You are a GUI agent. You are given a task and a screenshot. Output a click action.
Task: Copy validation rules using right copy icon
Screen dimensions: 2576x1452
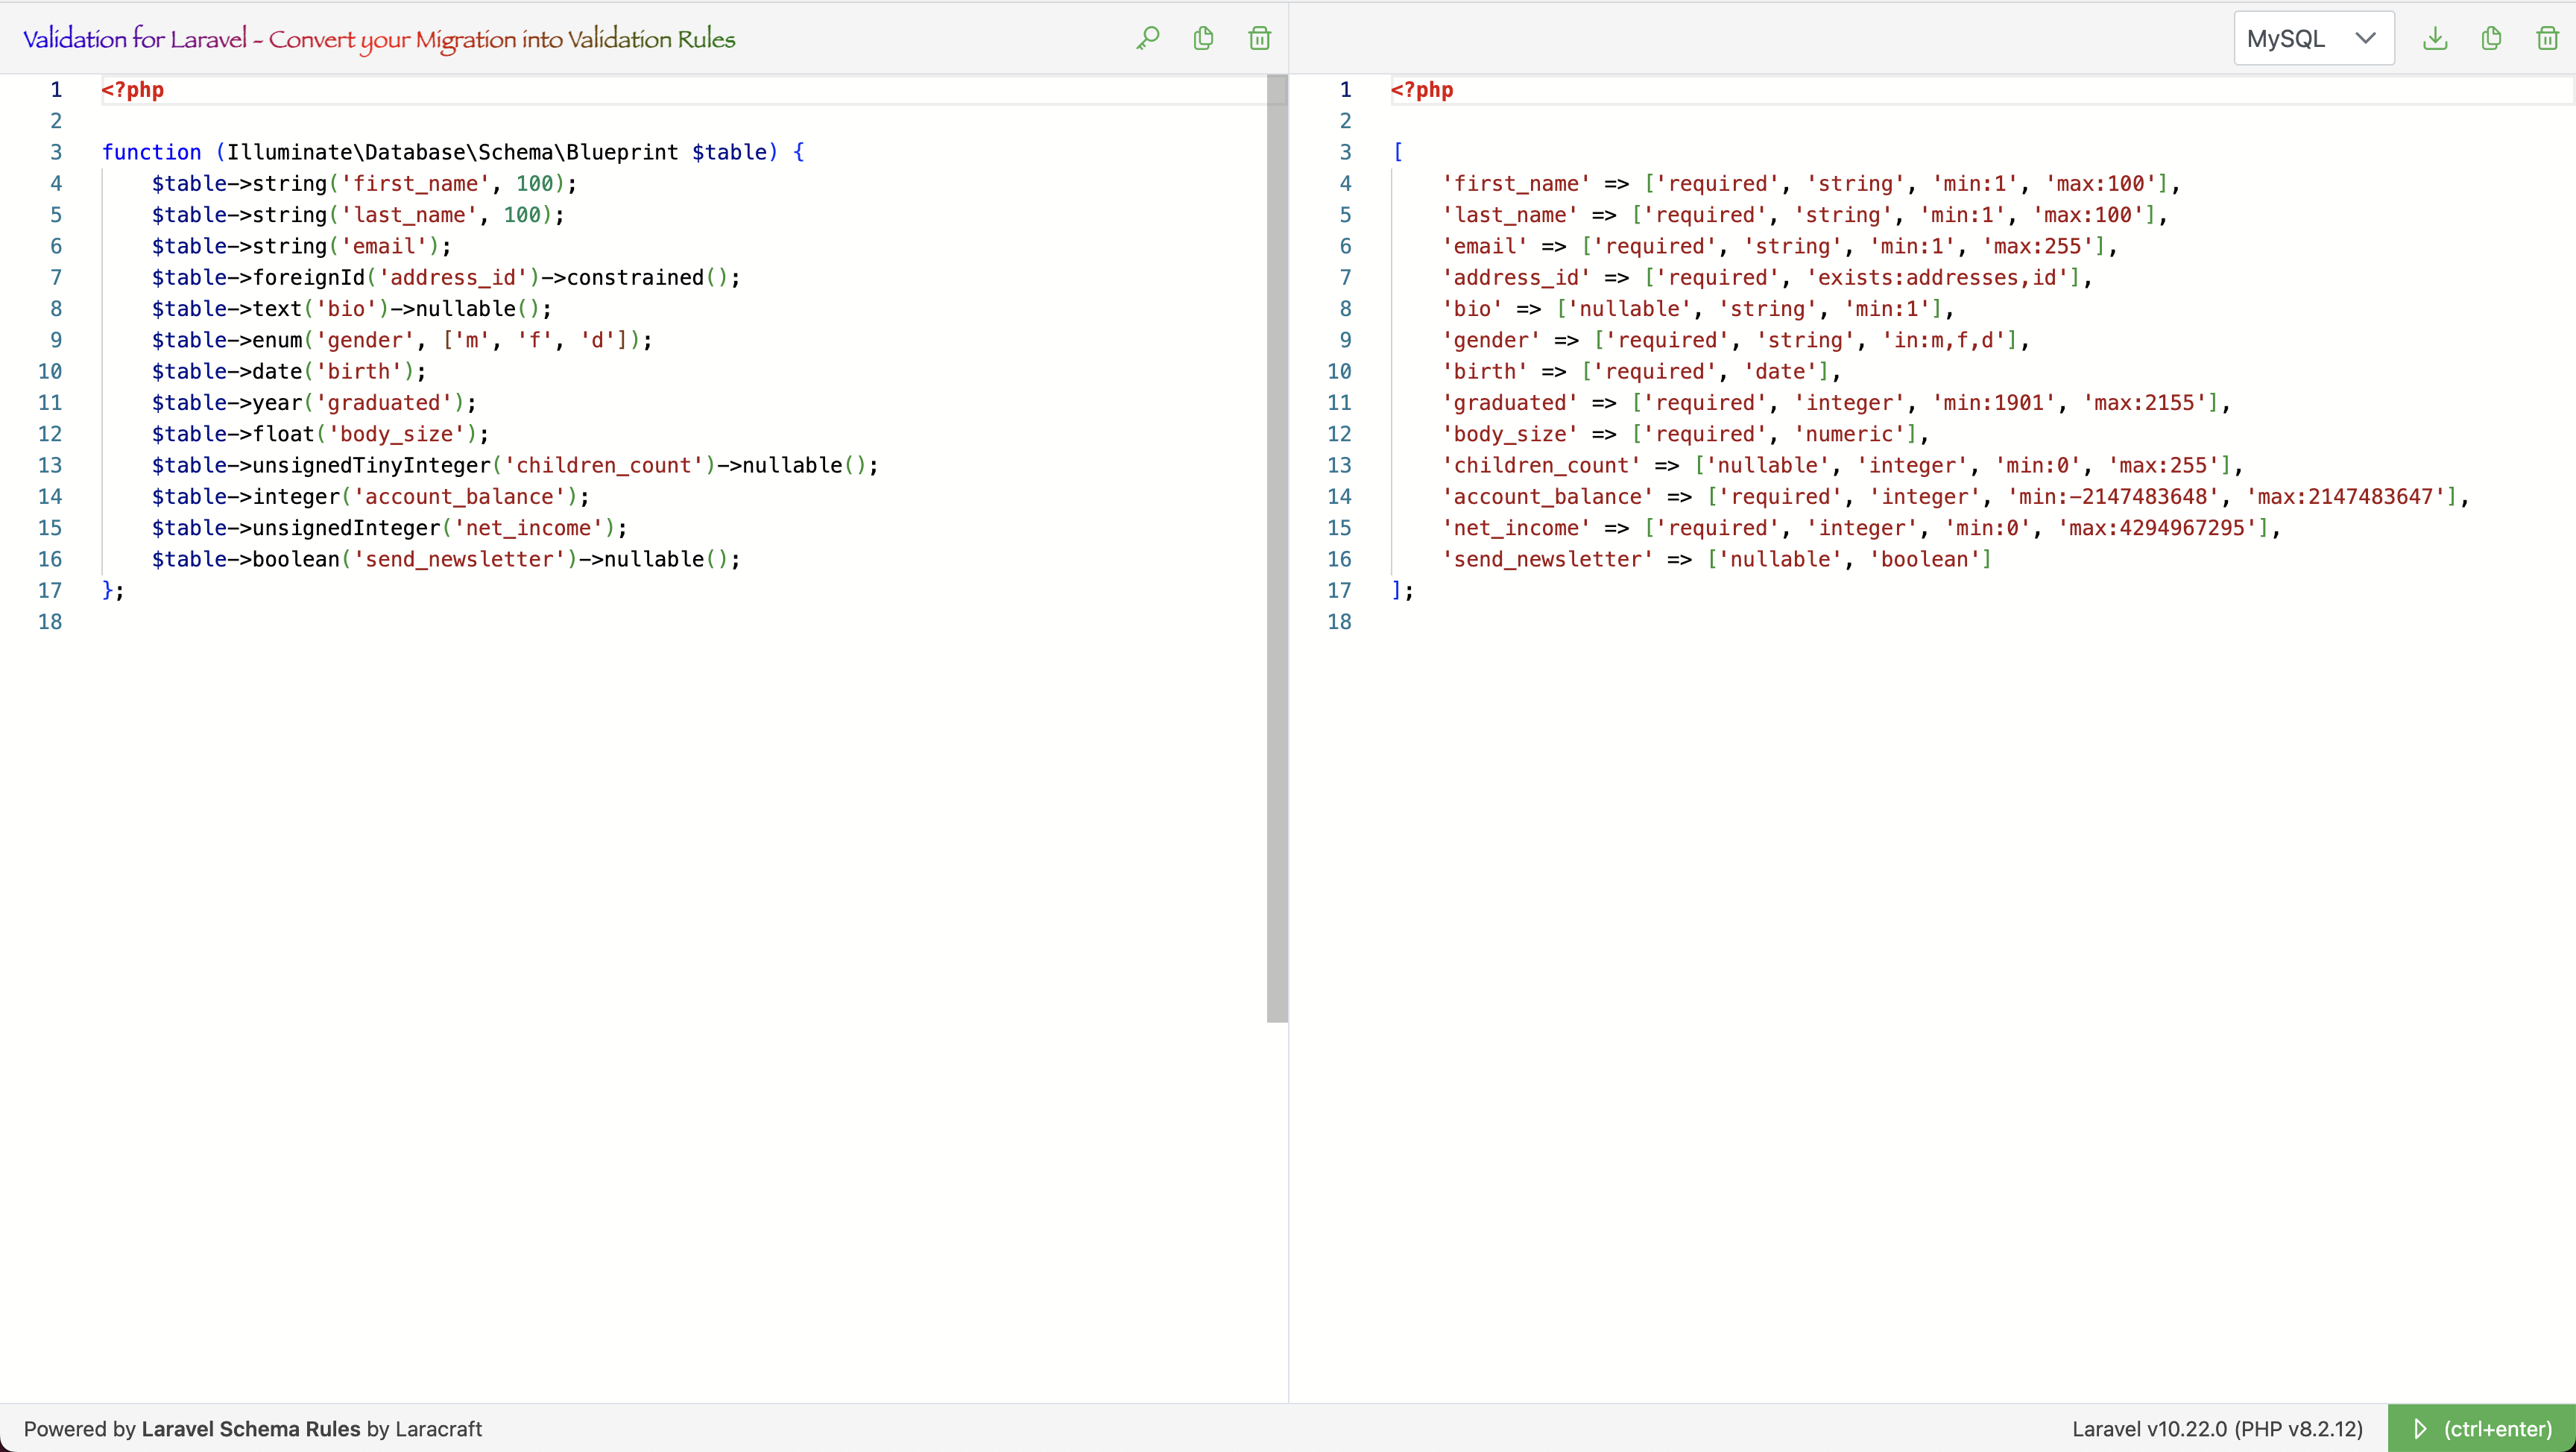click(2492, 38)
